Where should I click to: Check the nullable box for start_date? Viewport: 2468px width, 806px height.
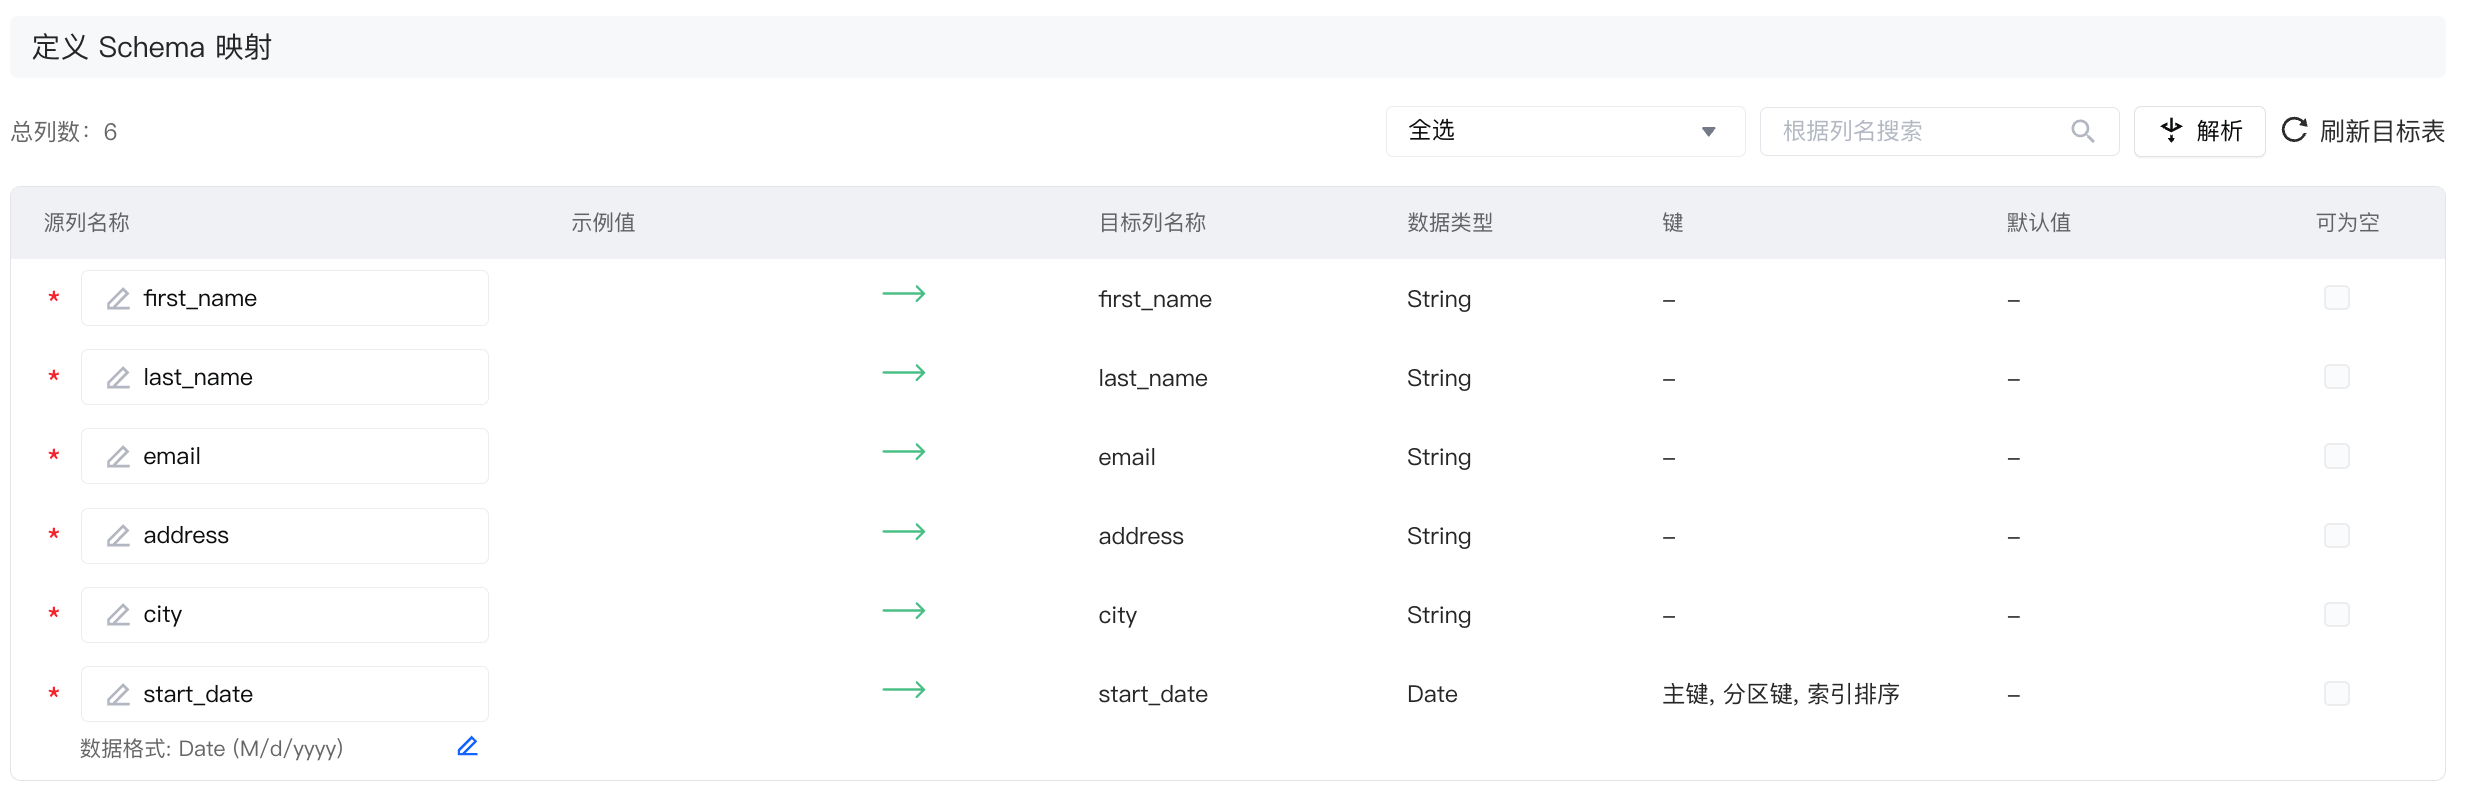pyautogui.click(x=2336, y=694)
